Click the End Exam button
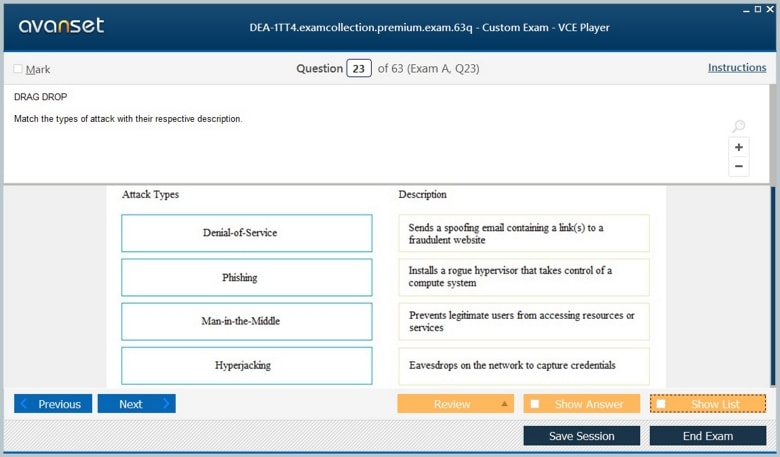780x457 pixels. coord(707,436)
